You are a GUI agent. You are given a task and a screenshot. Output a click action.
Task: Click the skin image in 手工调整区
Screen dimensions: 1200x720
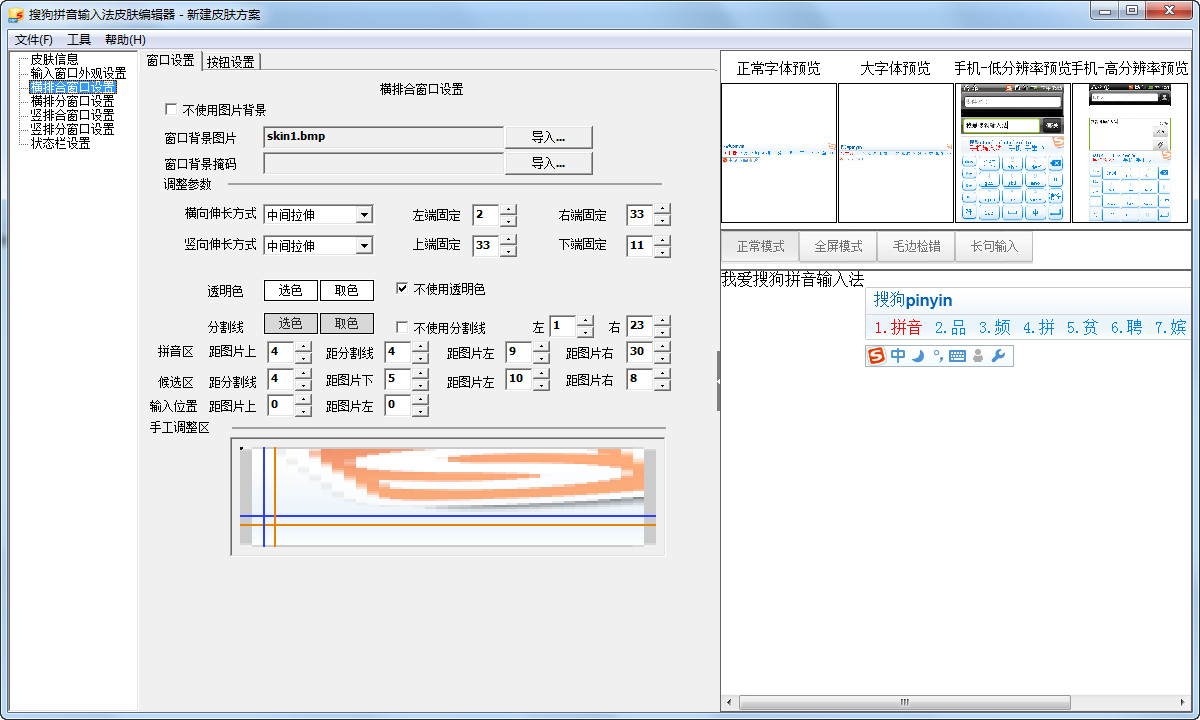pyautogui.click(x=448, y=497)
